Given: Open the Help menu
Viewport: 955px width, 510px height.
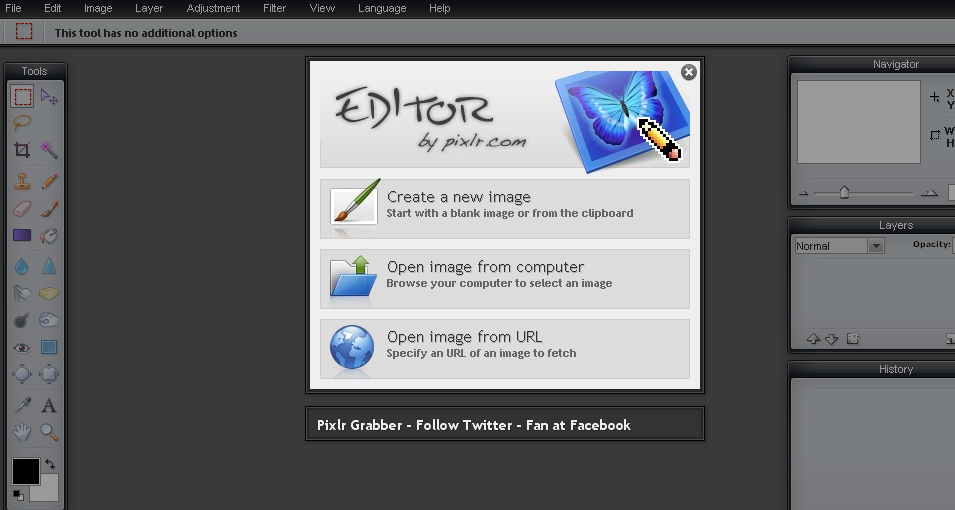Looking at the screenshot, I should 440,9.
